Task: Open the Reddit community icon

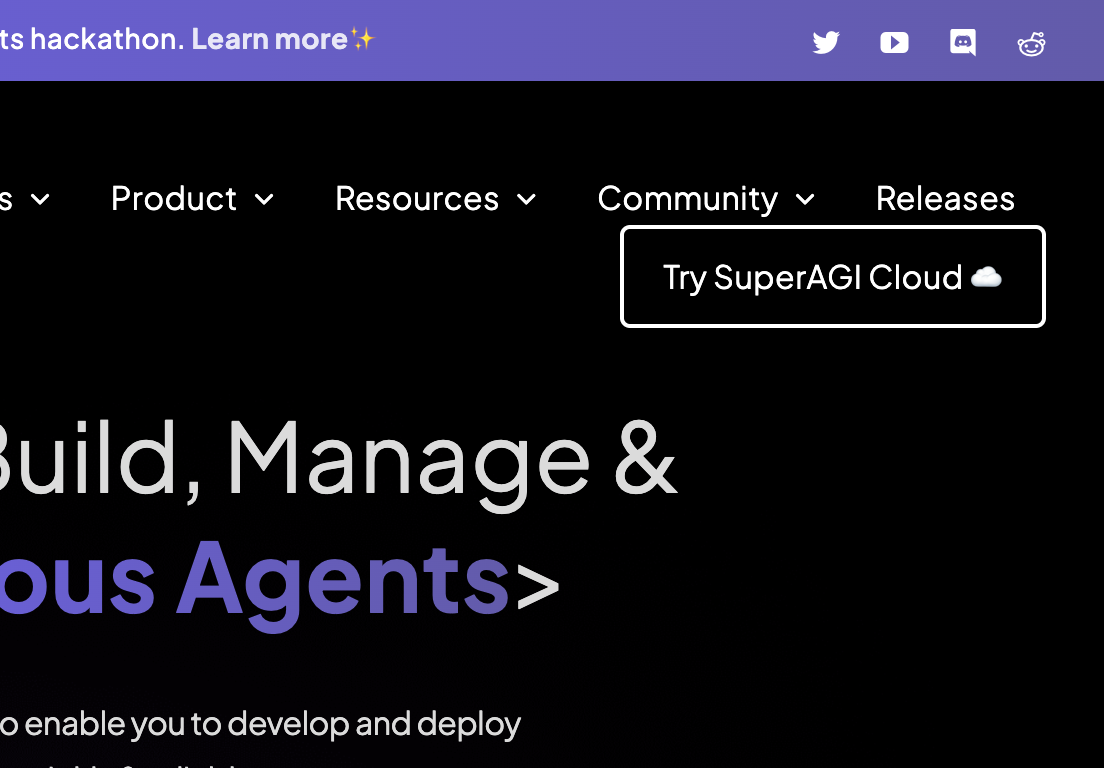Action: pyautogui.click(x=1031, y=44)
